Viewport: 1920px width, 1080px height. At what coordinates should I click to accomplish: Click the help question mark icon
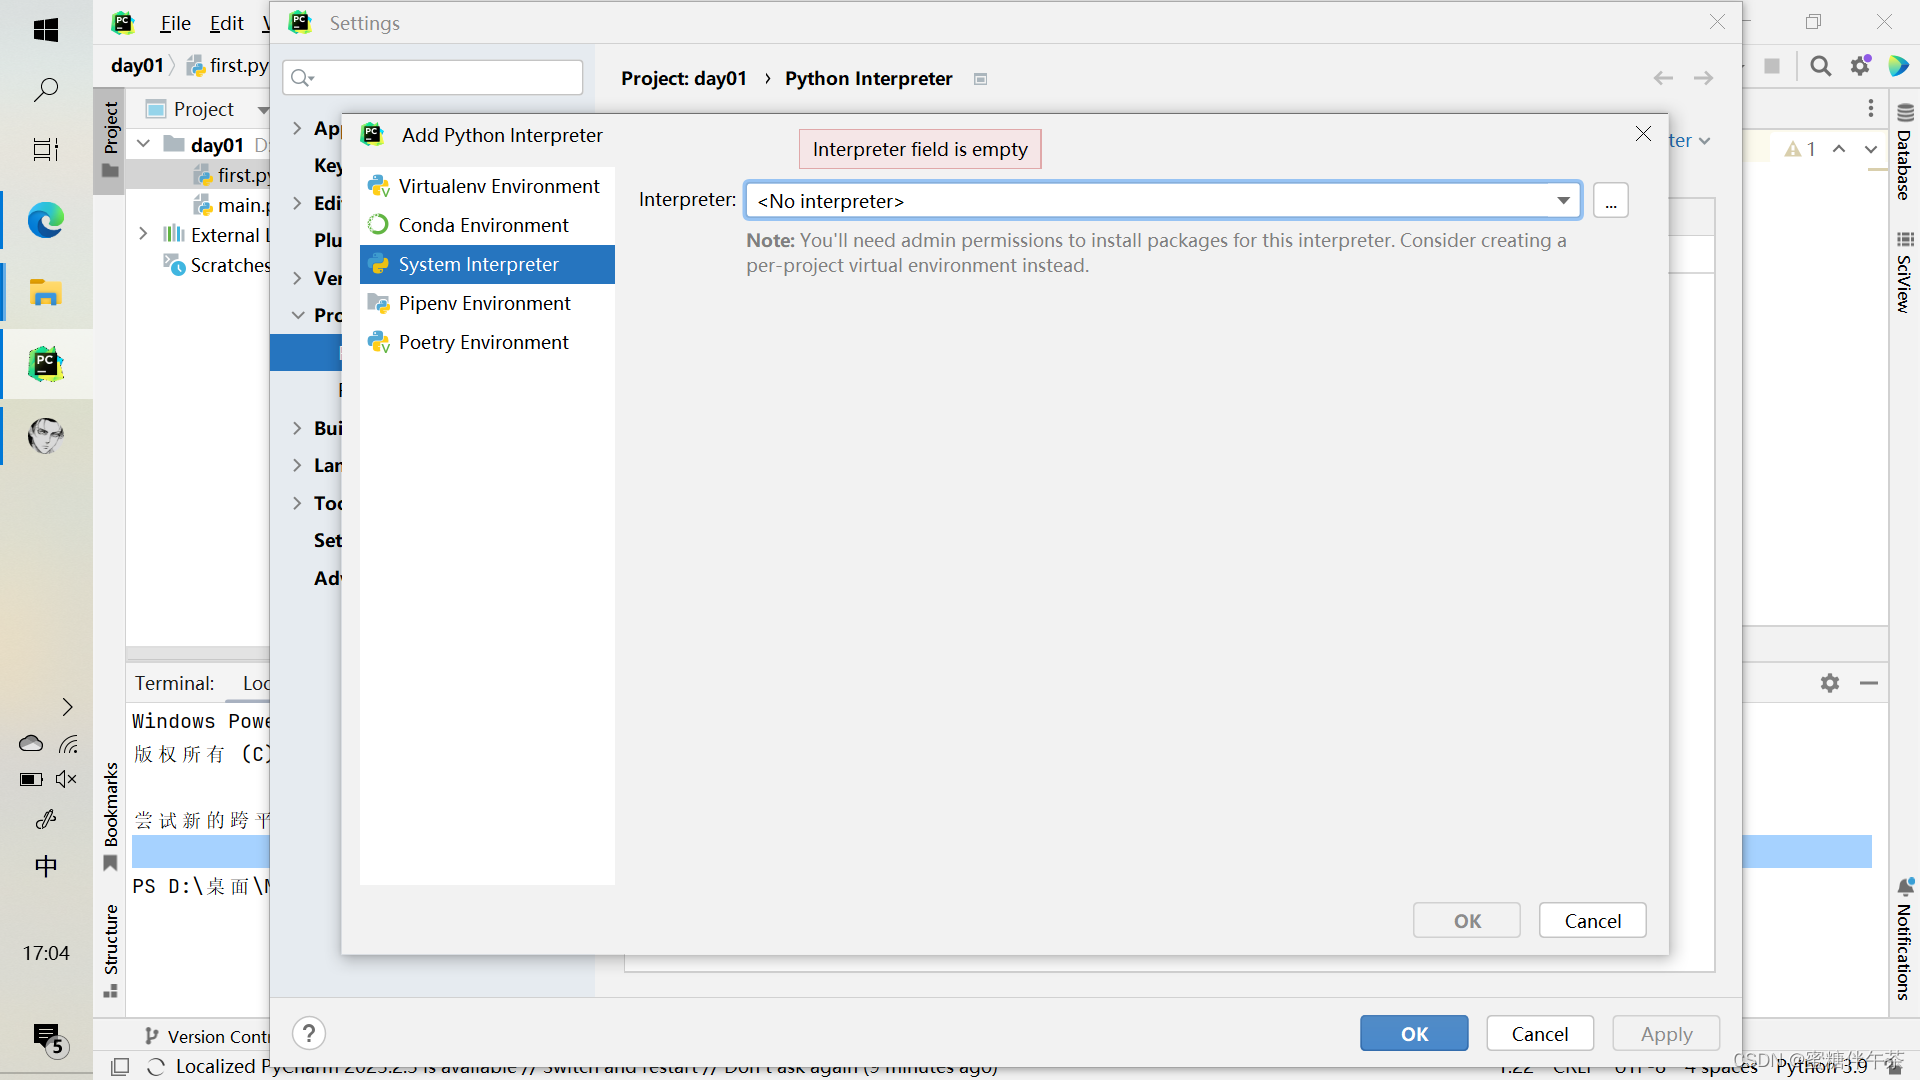point(309,1033)
